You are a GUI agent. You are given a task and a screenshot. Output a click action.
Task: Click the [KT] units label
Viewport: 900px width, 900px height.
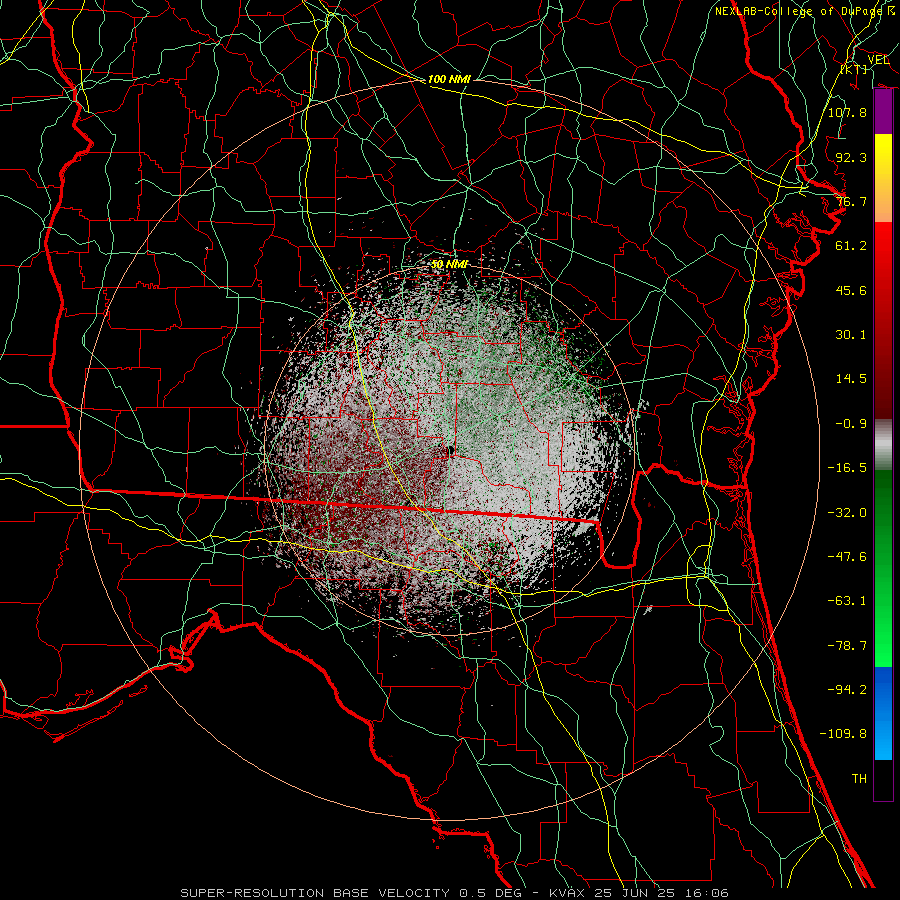(x=854, y=69)
